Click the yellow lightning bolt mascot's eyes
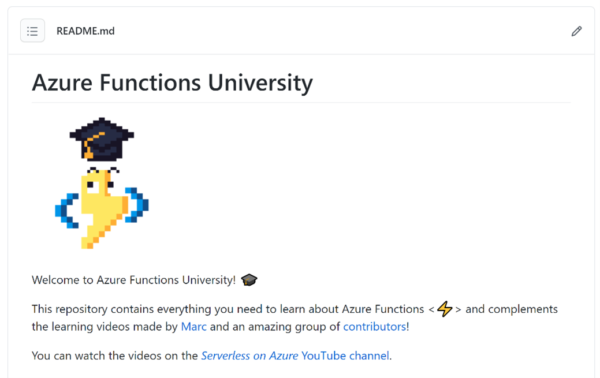 tap(100, 185)
